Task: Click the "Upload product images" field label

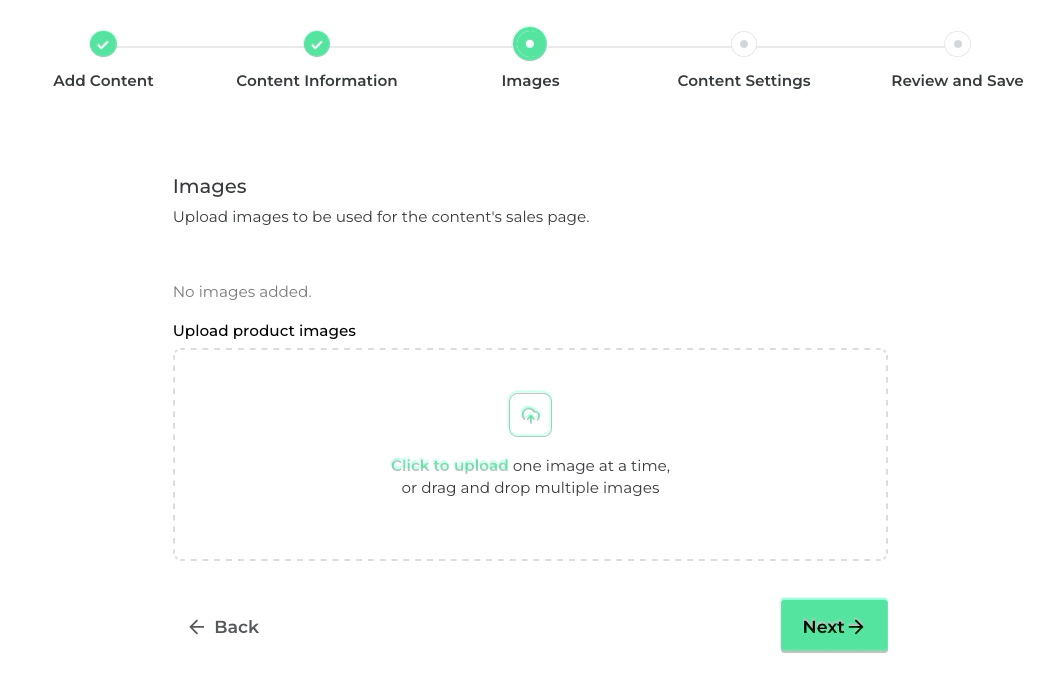Action: [264, 331]
